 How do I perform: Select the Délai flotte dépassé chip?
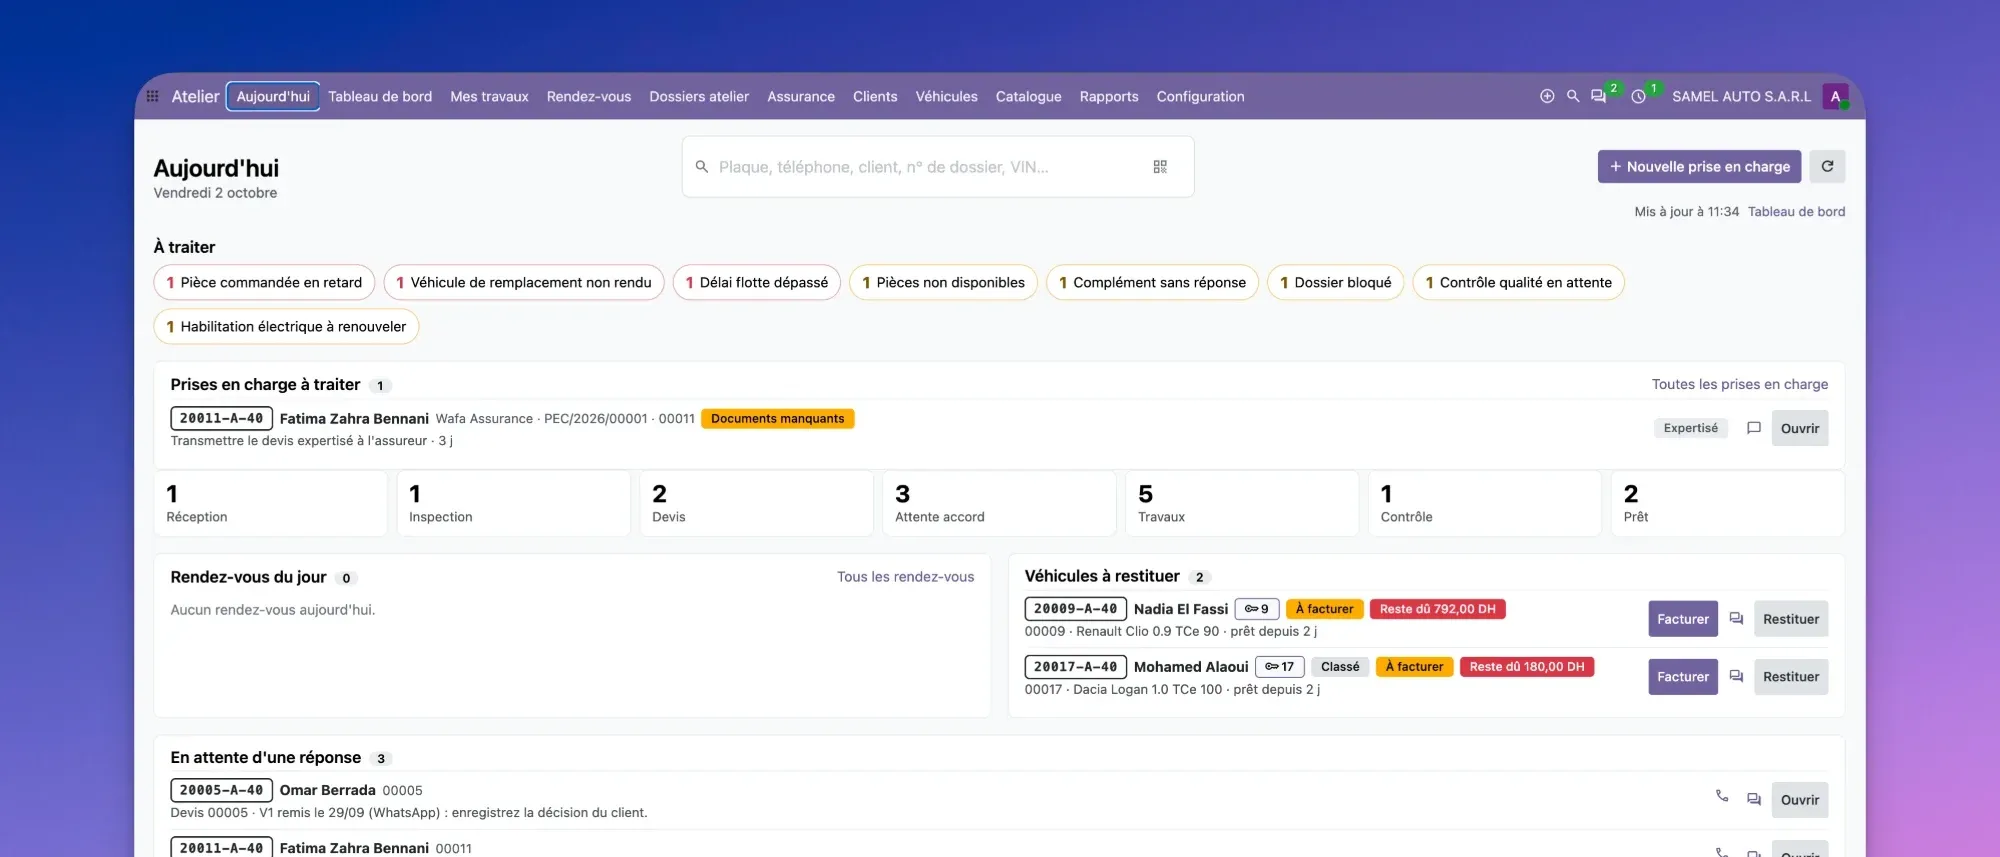click(x=757, y=283)
